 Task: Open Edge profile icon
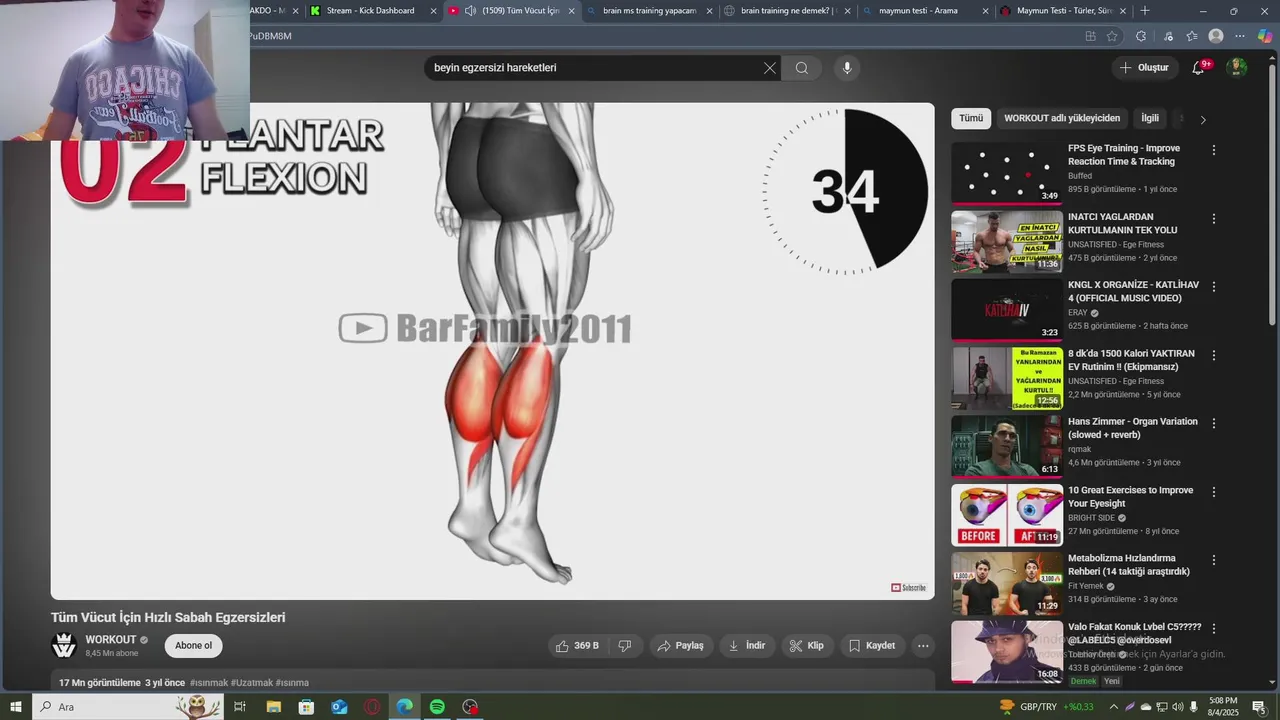point(1216,36)
